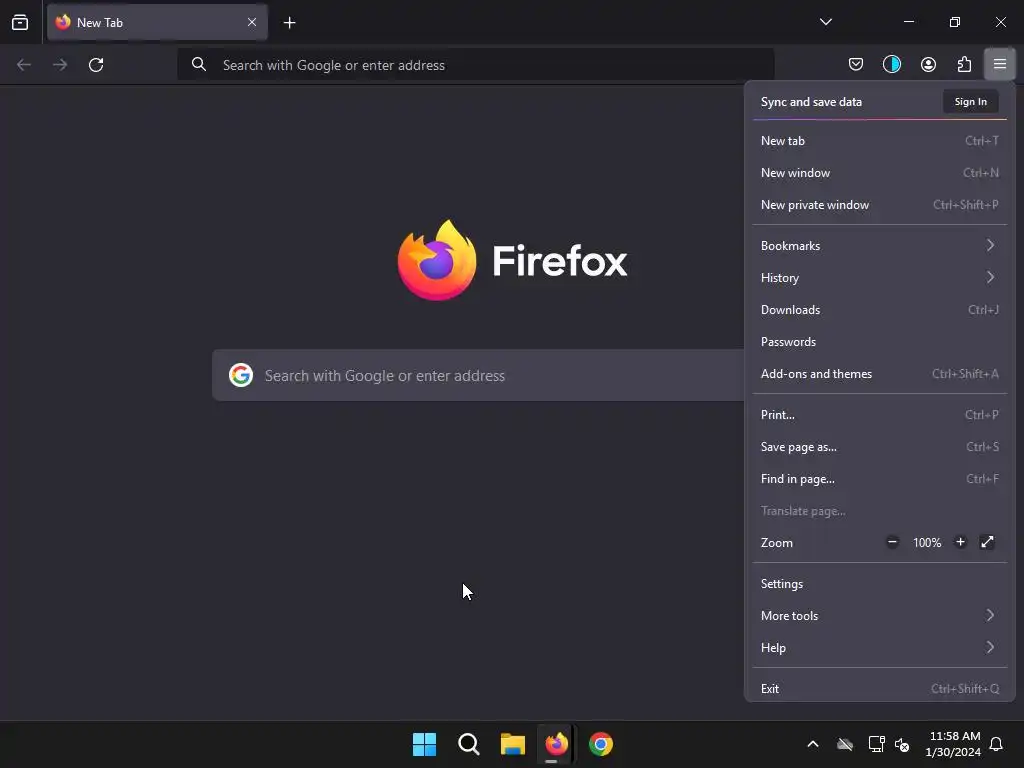Decrease zoom with minus button

(892, 542)
